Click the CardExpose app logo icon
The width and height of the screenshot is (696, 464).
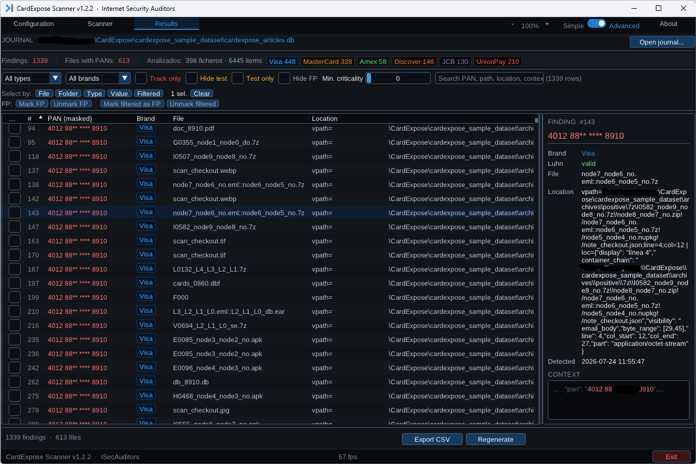click(9, 8)
